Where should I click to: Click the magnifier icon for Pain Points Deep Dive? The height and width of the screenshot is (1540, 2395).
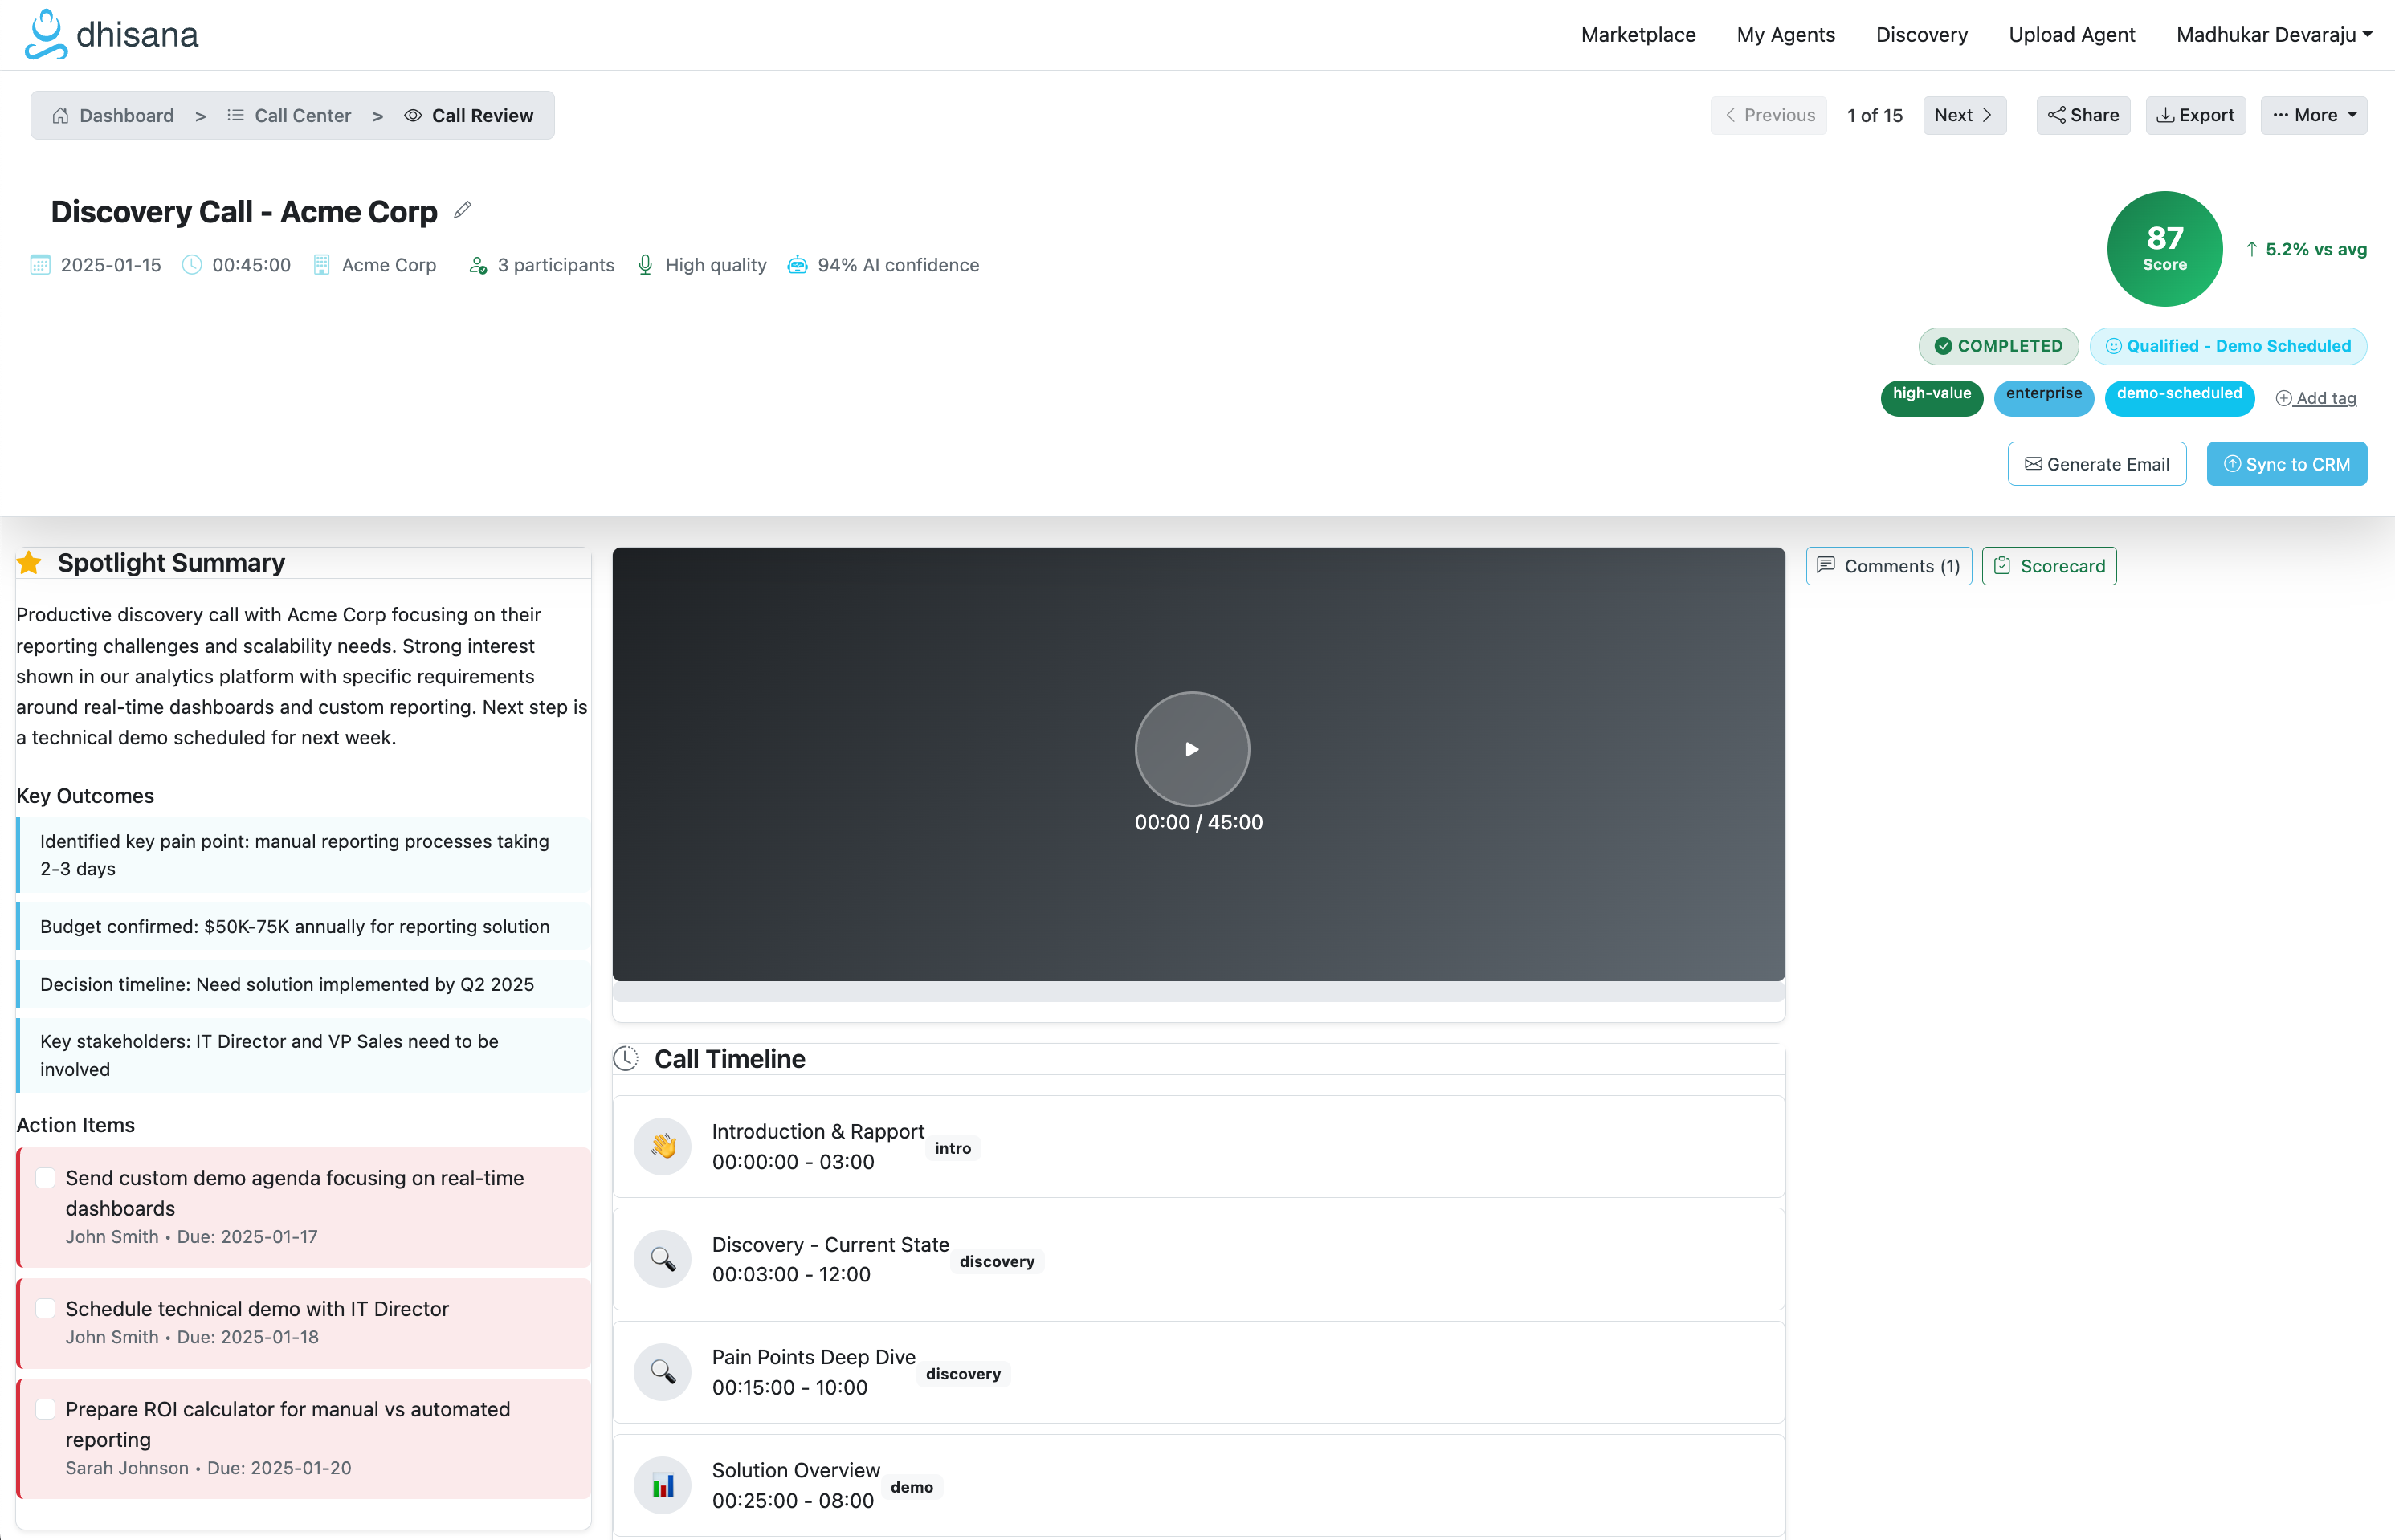(x=662, y=1371)
